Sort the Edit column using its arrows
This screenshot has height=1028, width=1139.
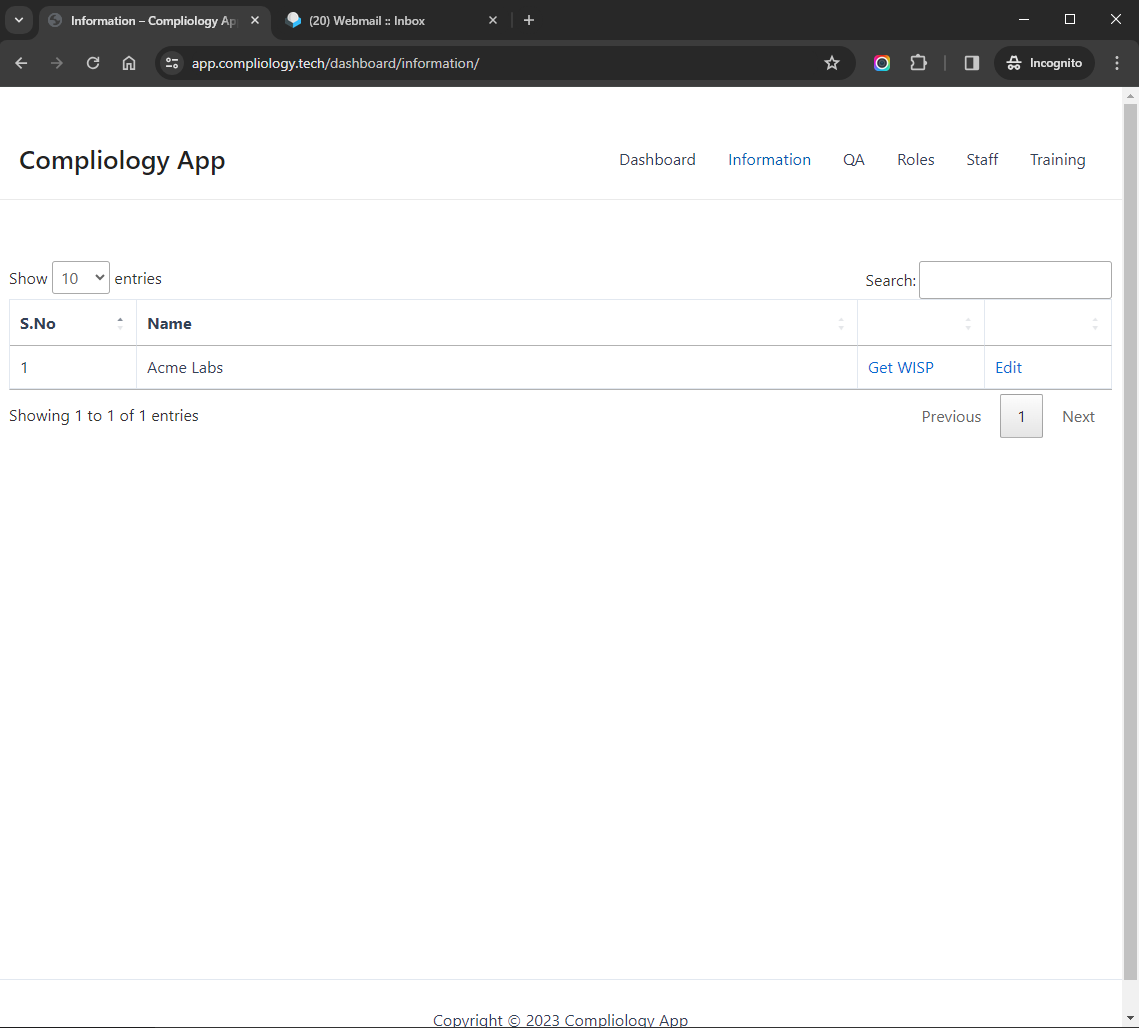pyautogui.click(x=1095, y=324)
